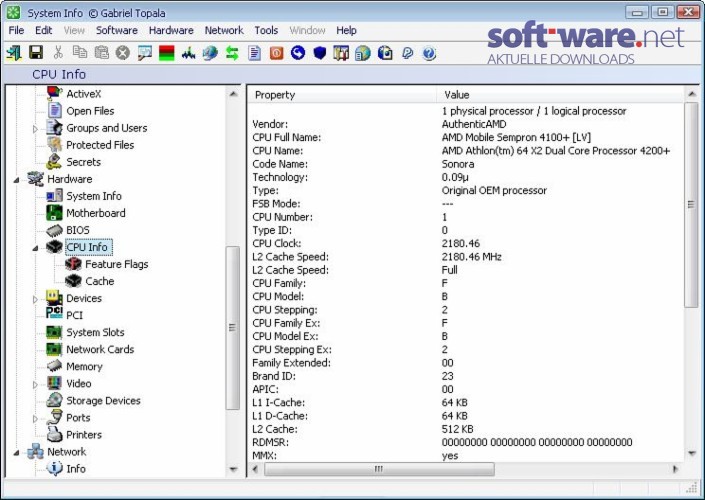Viewport: 705px width, 500px height.
Task: Click the Motherboard icon in the tree
Action: tap(54, 213)
